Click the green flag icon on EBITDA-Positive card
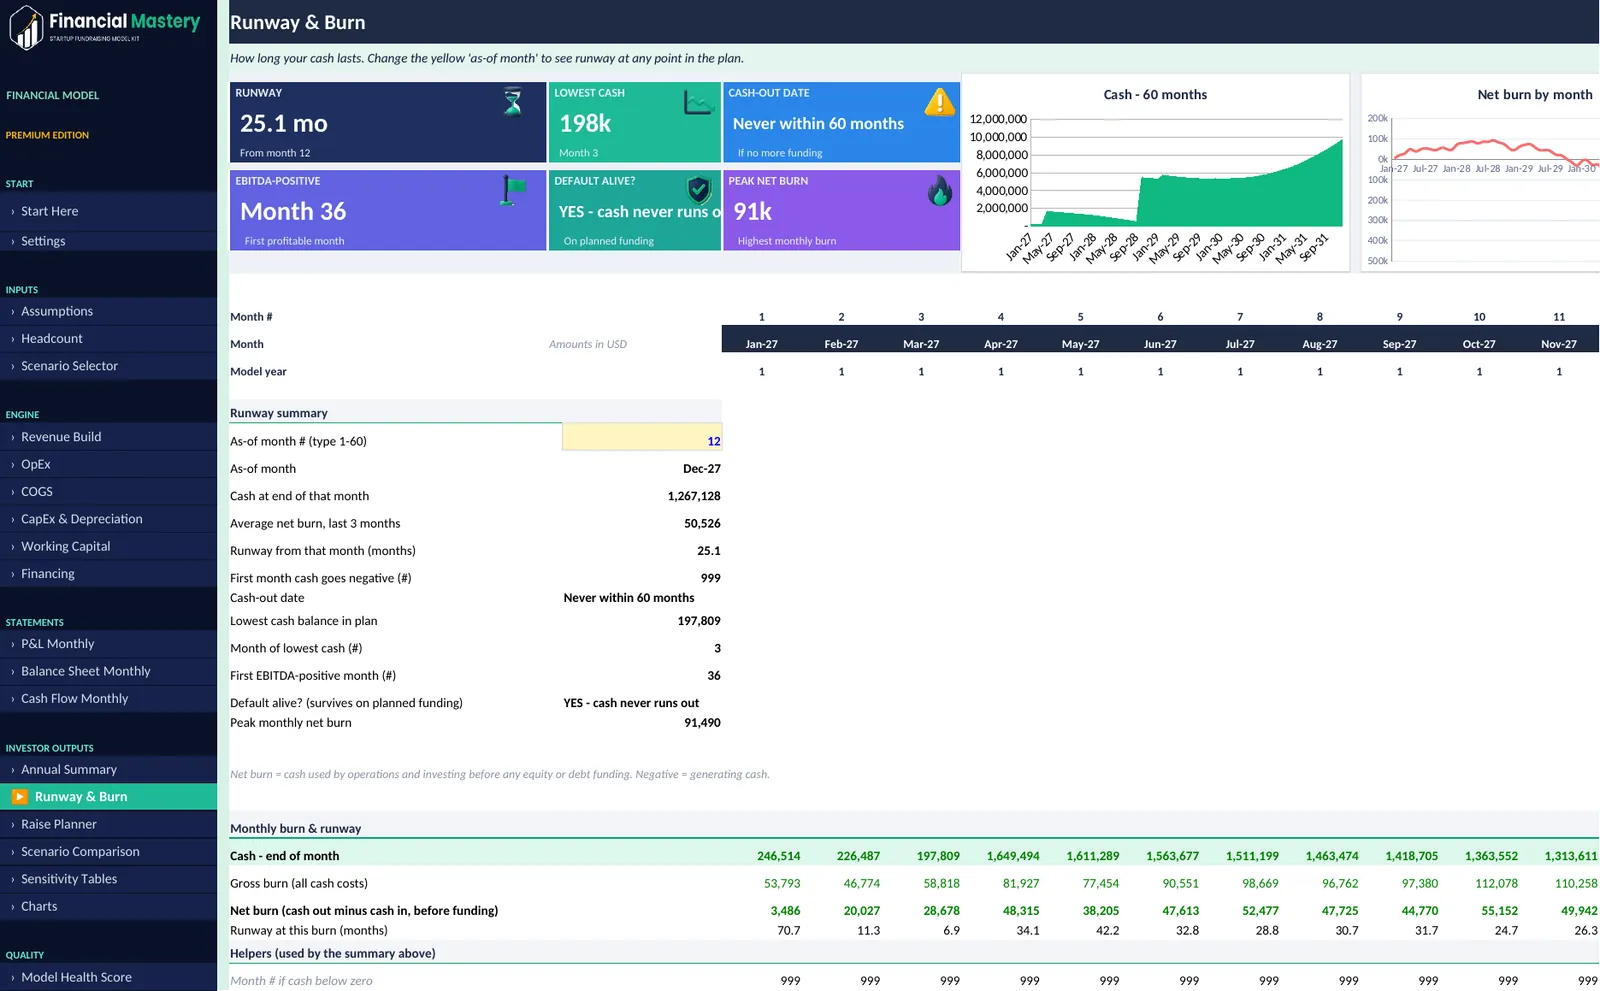Screen dimensions: 1600x991 click(x=513, y=190)
